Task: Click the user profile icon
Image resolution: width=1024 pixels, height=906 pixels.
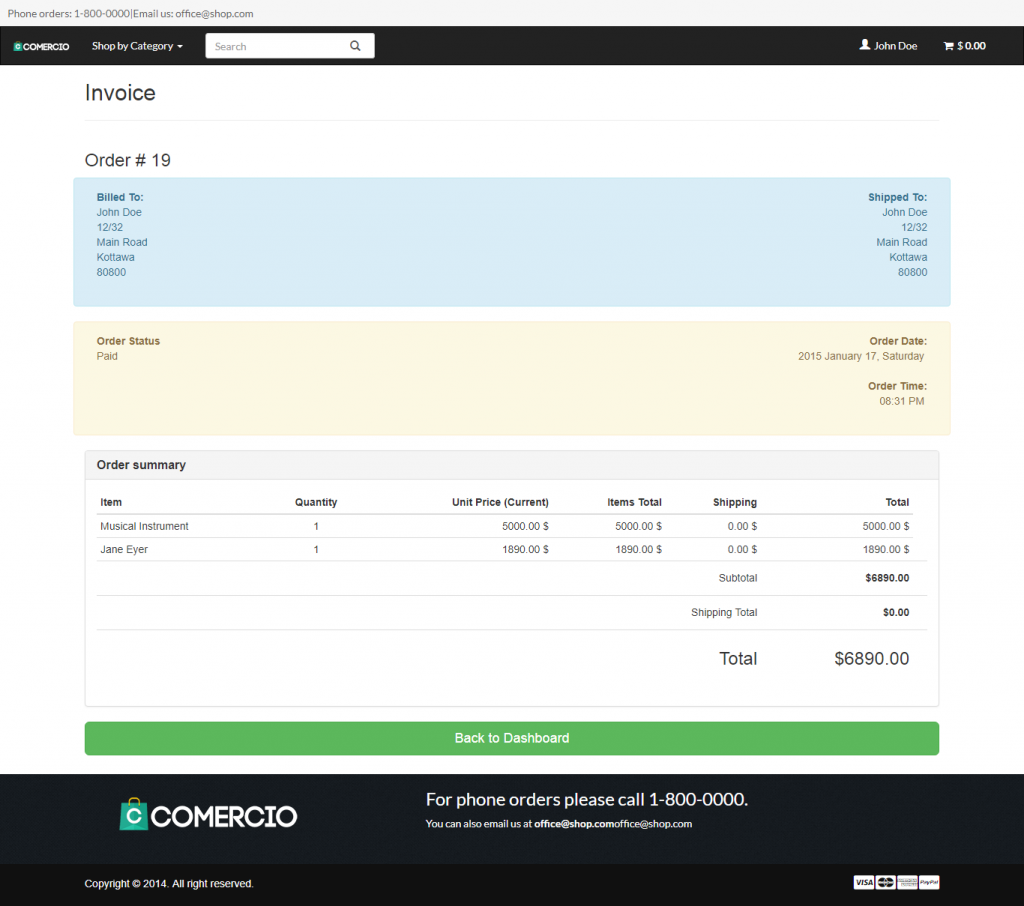Action: [865, 45]
